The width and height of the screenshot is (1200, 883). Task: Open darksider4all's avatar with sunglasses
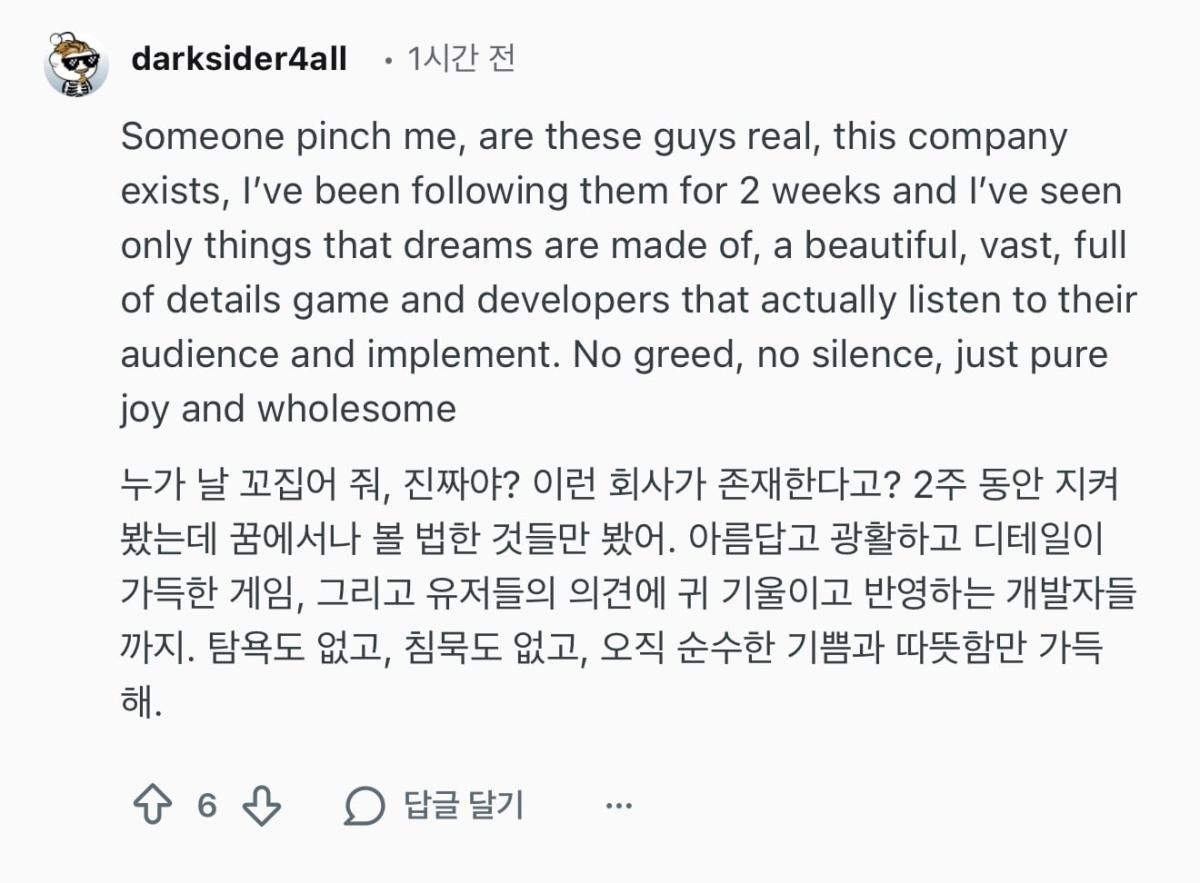pos(76,64)
